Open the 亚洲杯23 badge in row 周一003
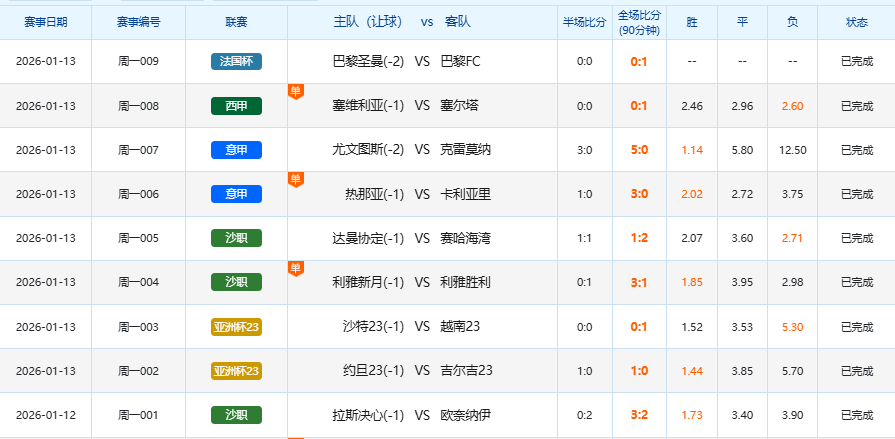The image size is (895, 439). 236,326
